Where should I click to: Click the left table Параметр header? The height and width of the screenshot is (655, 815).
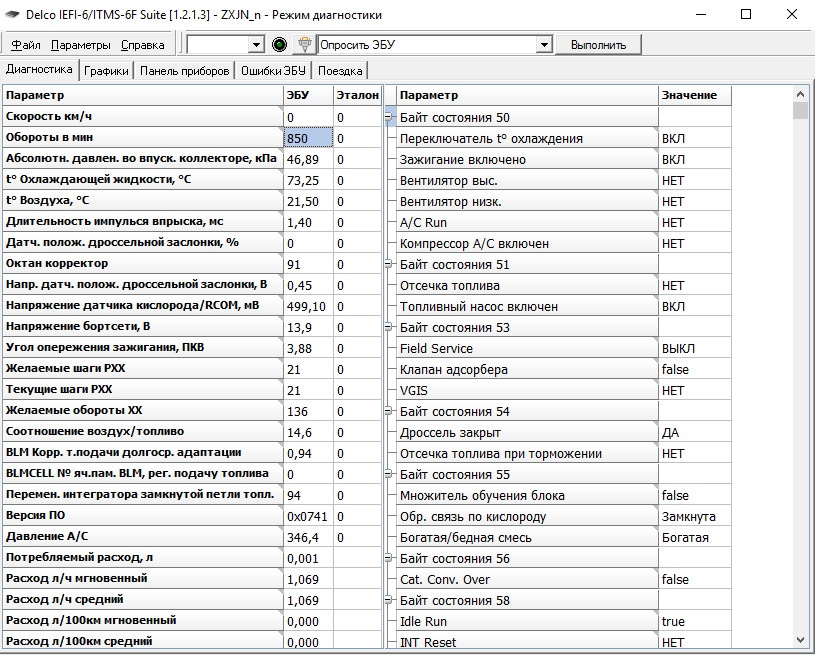(143, 95)
